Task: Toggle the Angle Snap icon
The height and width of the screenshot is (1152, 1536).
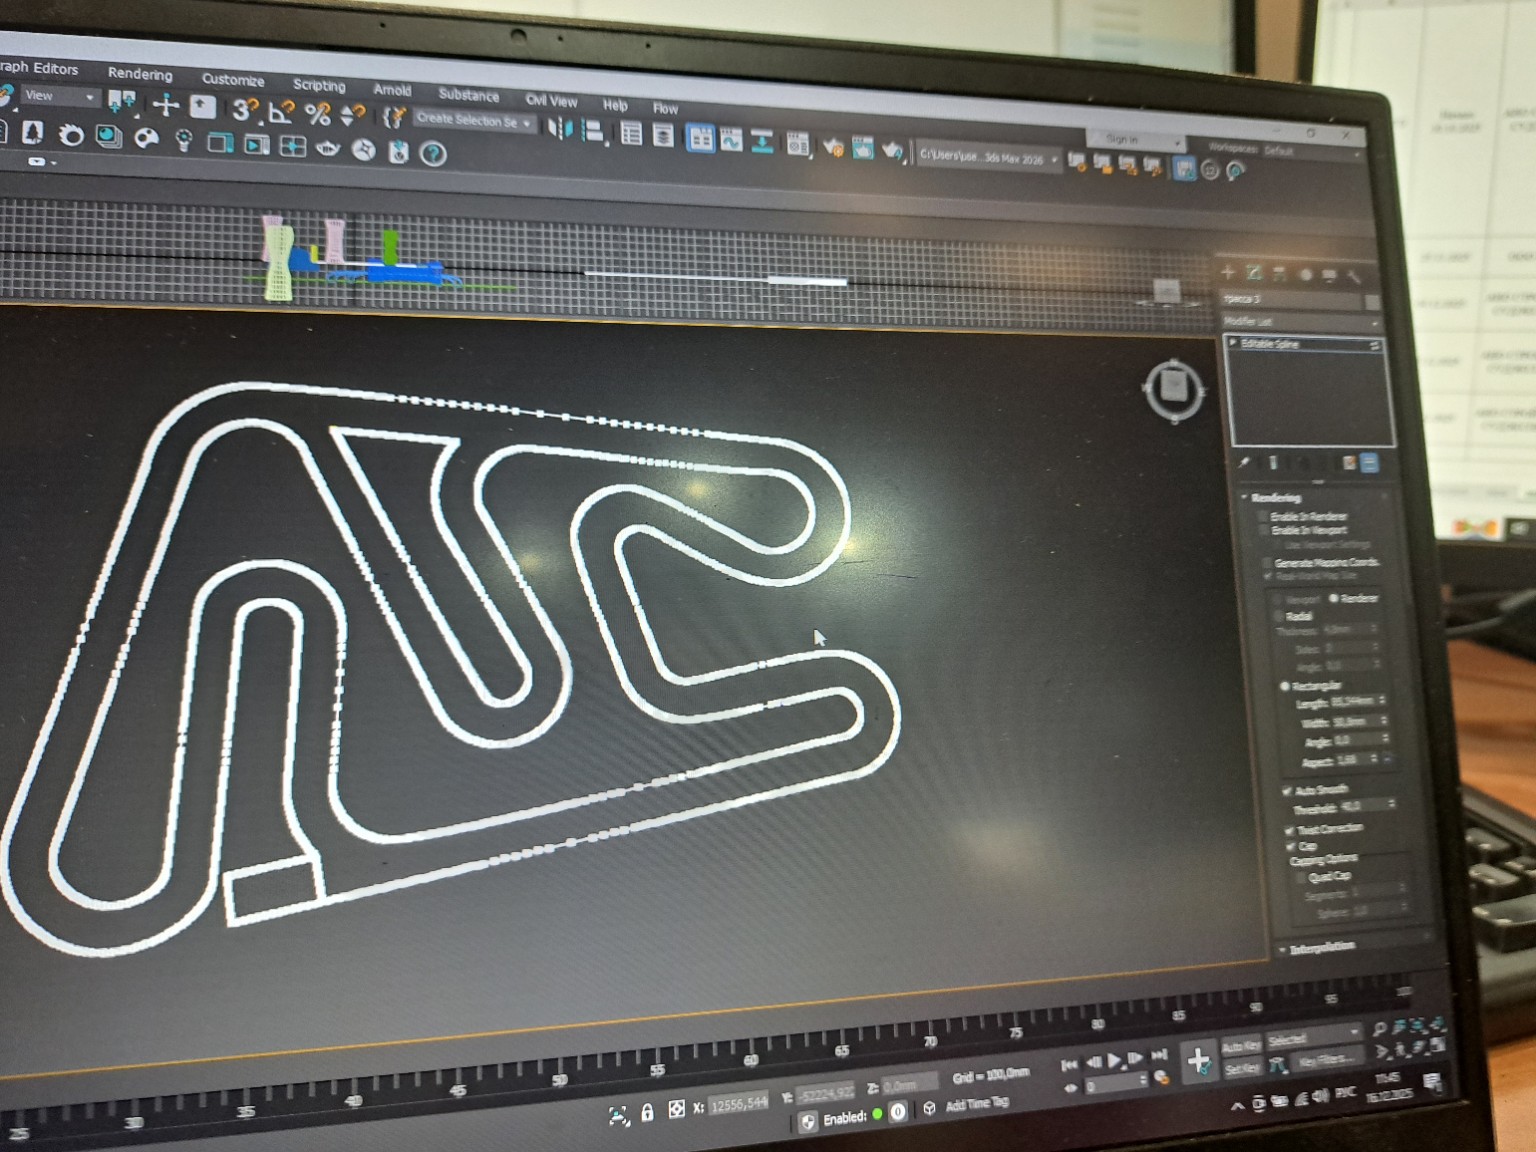Action: tap(281, 112)
